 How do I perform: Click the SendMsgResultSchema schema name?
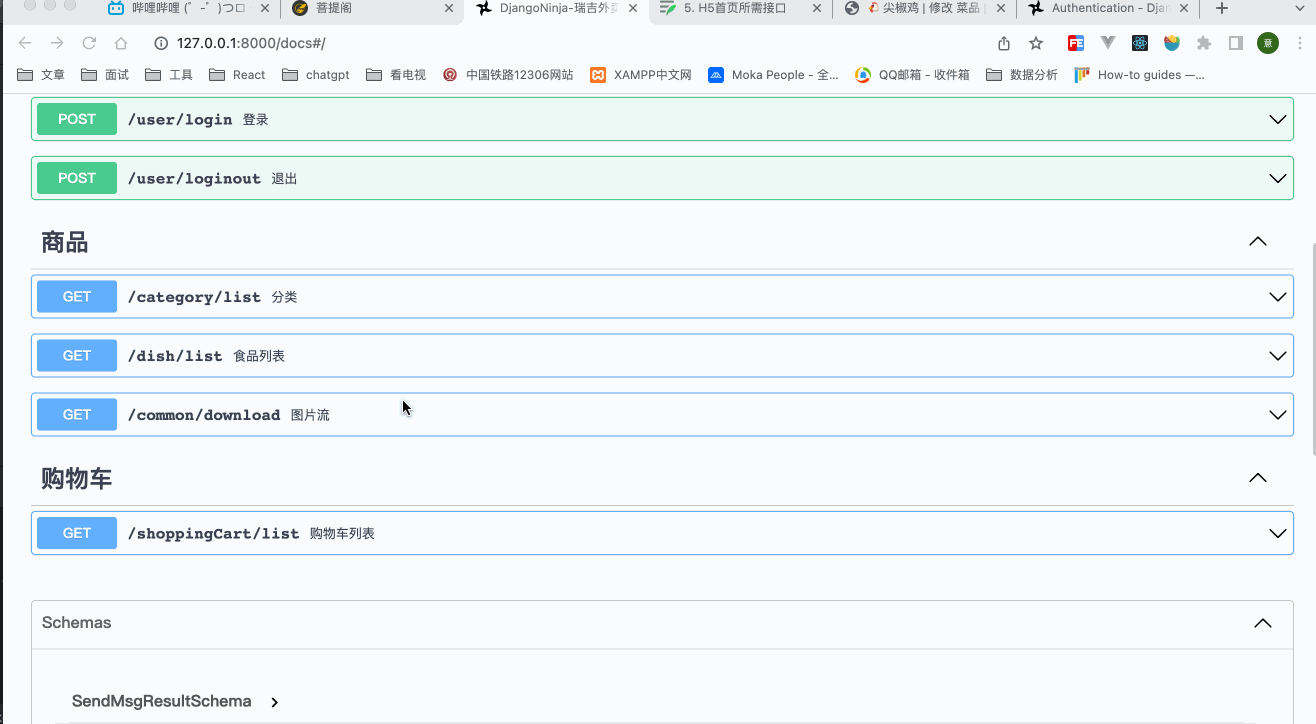click(x=161, y=701)
